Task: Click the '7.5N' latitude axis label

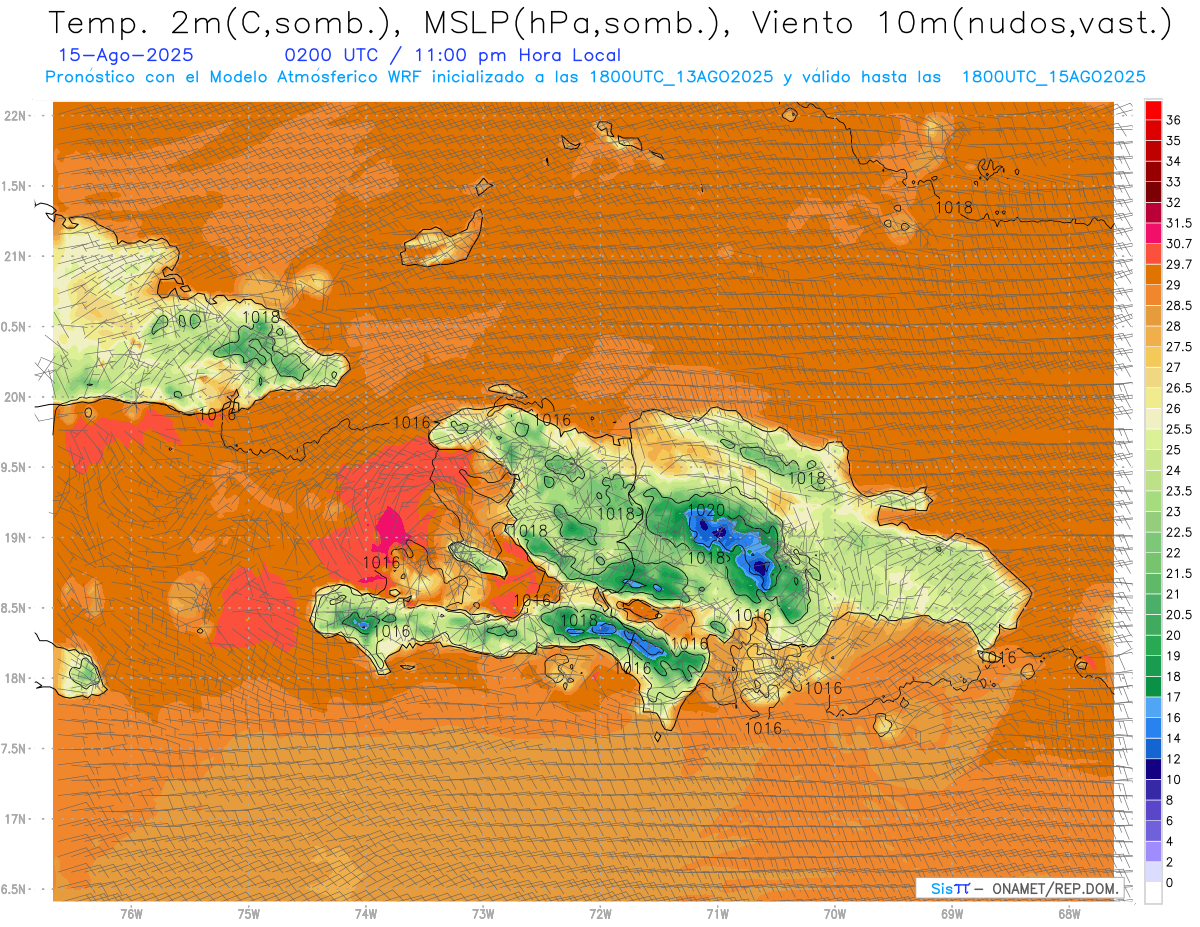Action: click(x=15, y=749)
